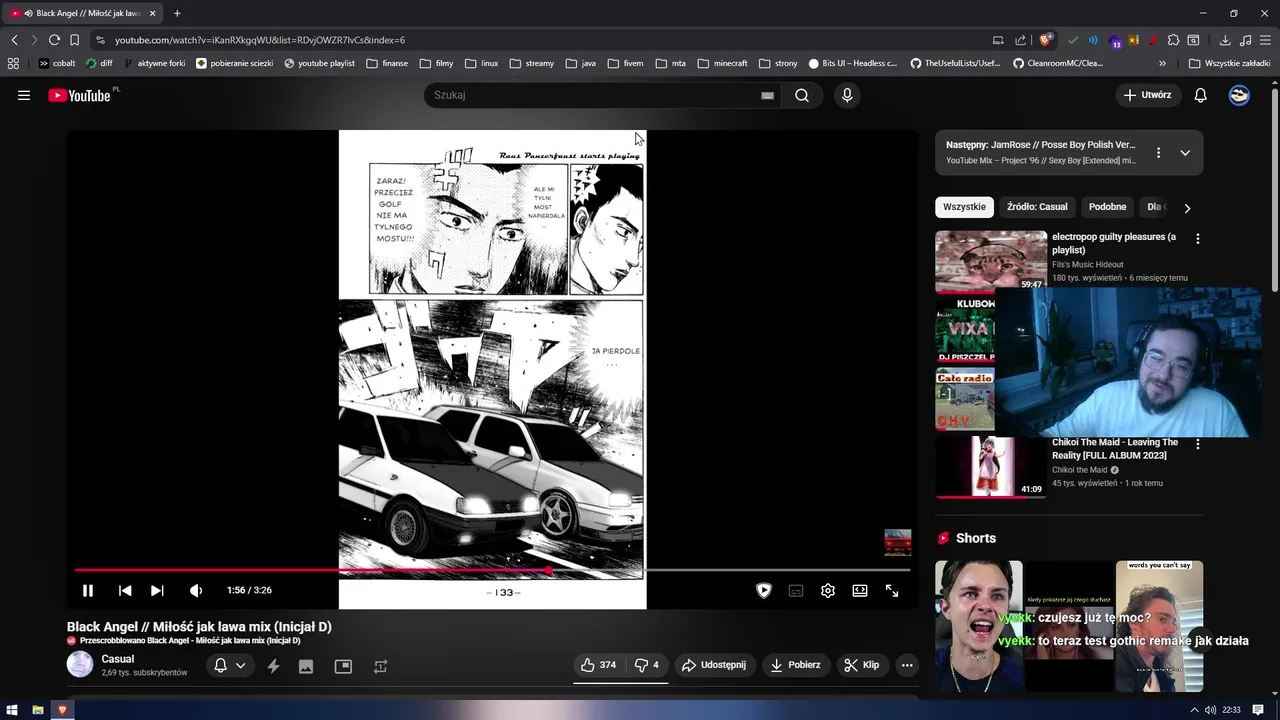Open the finanse bookmarks folder
Image resolution: width=1280 pixels, height=720 pixels.
click(387, 63)
